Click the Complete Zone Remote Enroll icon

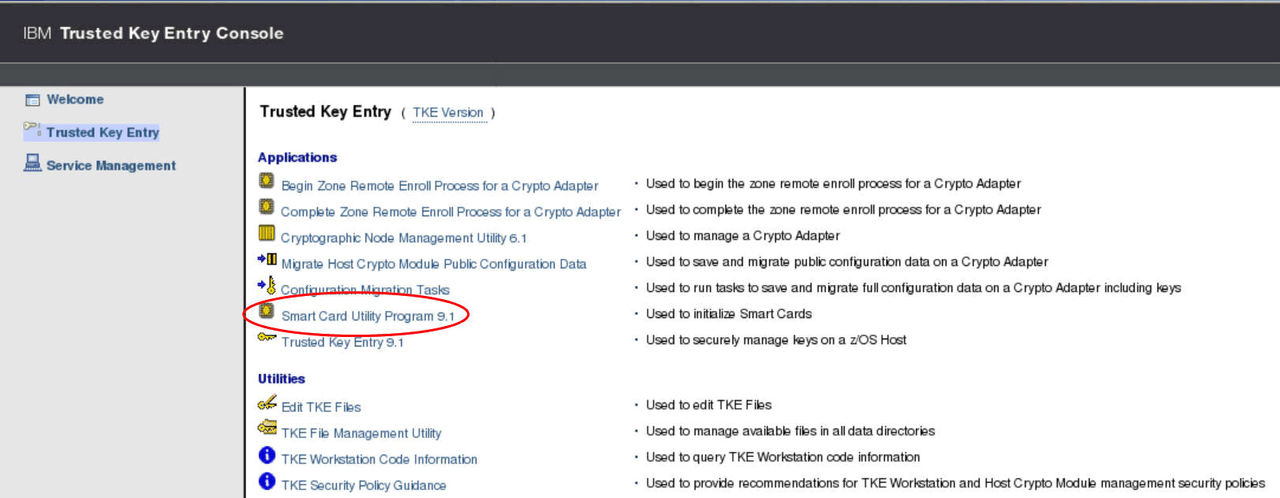(x=266, y=208)
